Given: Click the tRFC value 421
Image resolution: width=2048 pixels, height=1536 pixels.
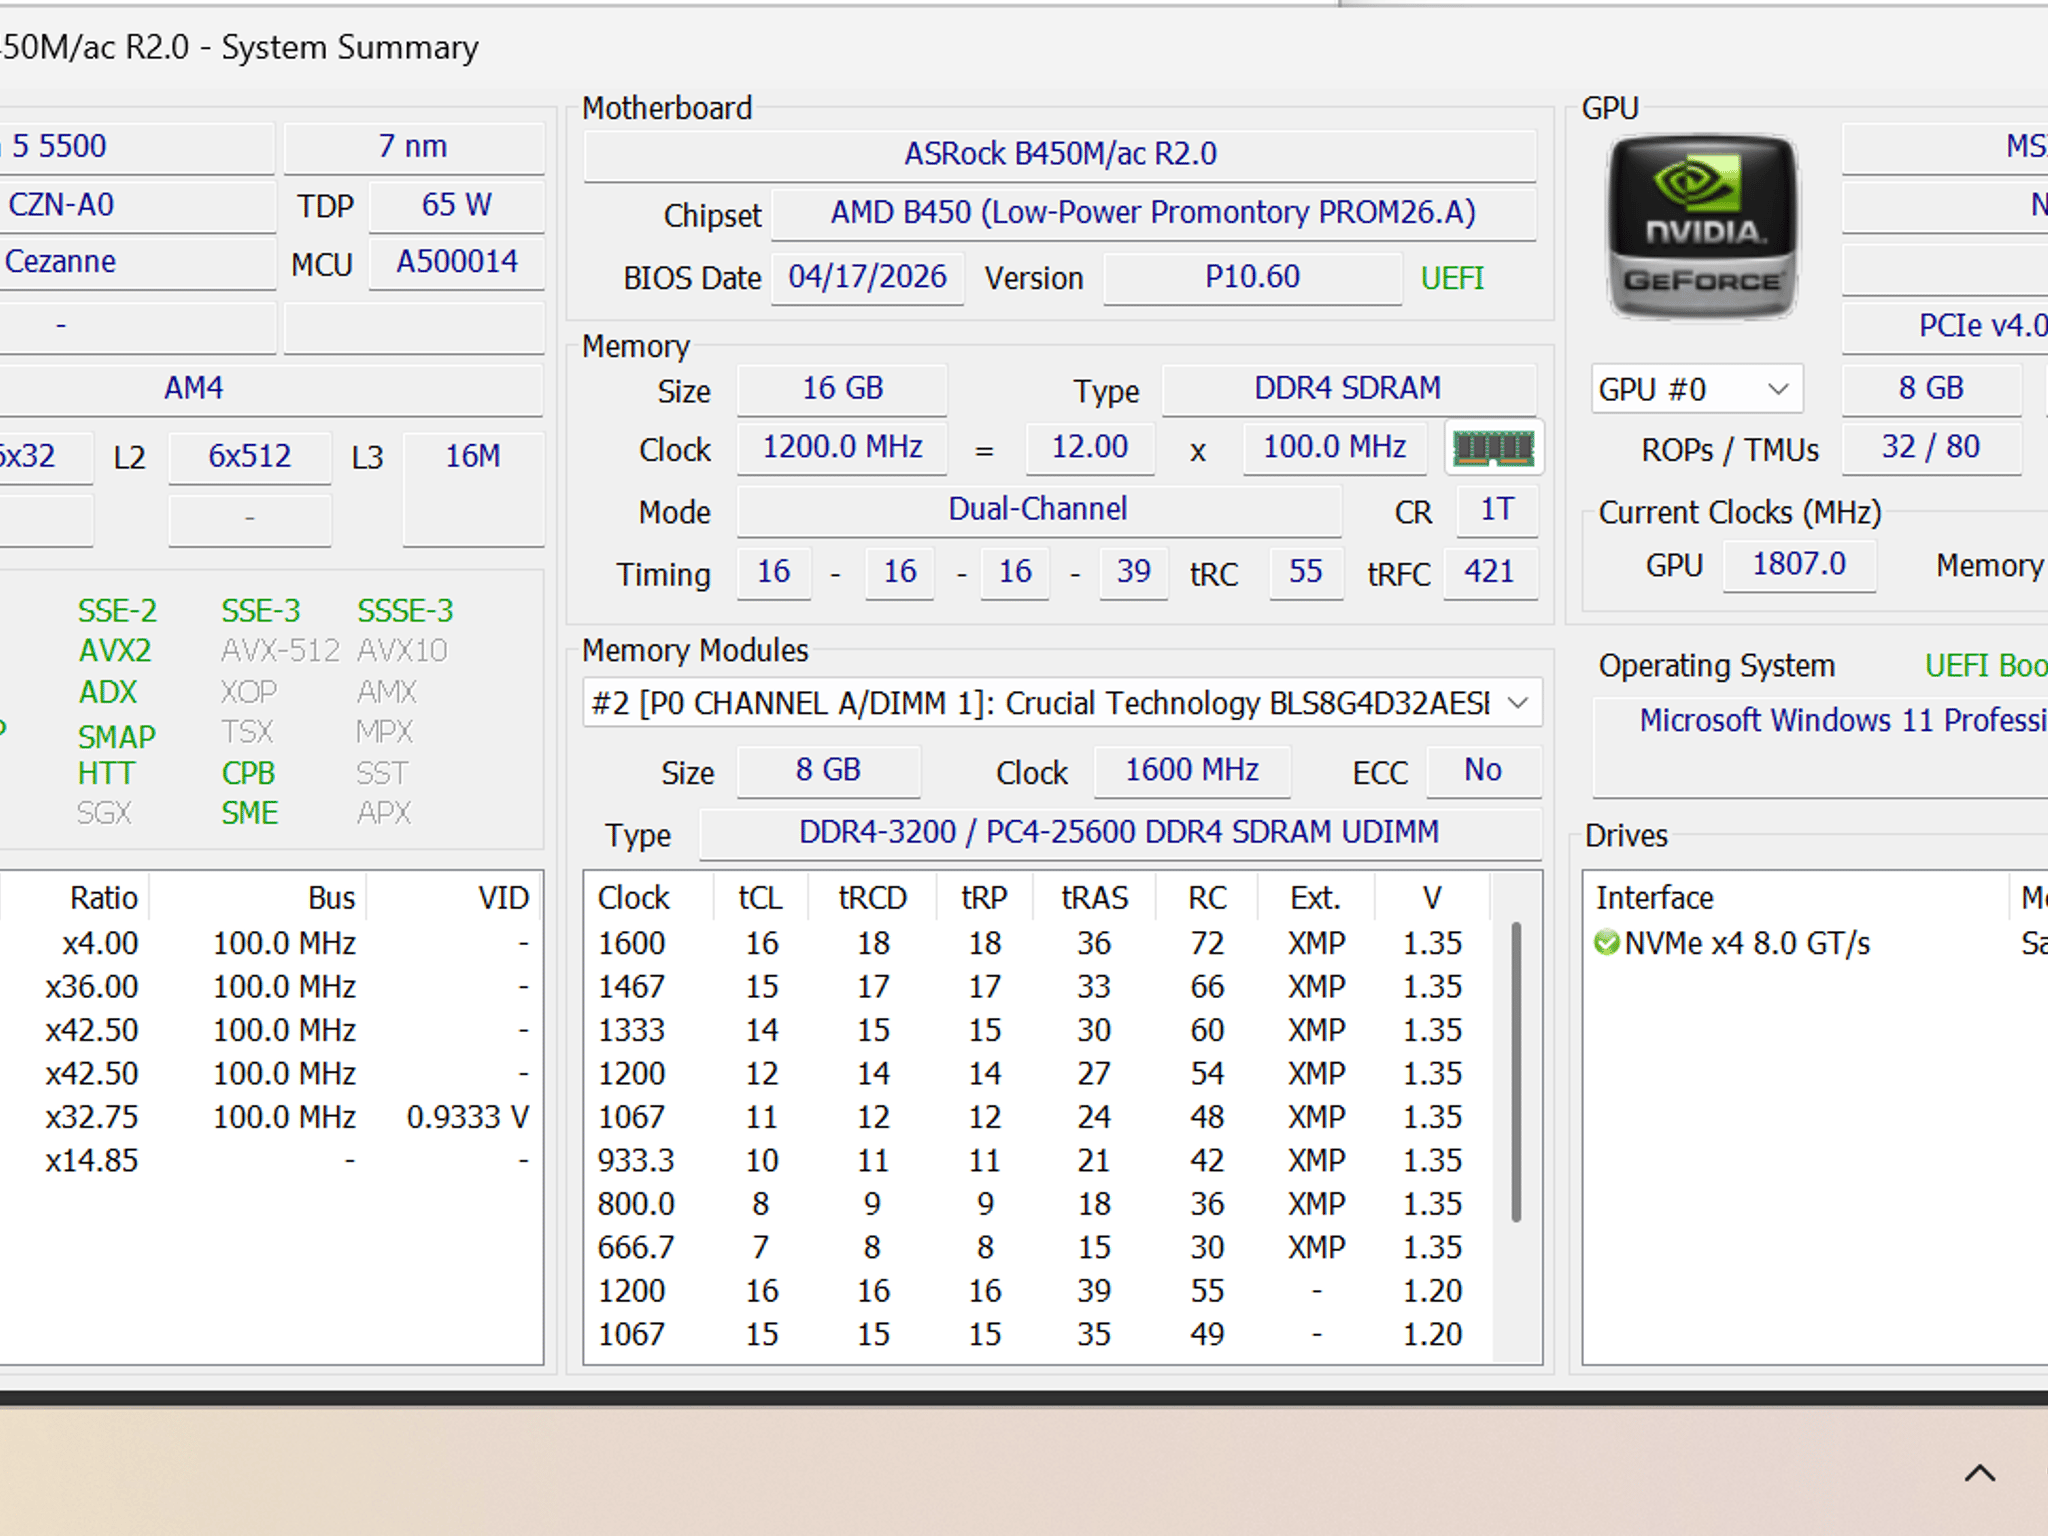Looking at the screenshot, I should pyautogui.click(x=1489, y=572).
